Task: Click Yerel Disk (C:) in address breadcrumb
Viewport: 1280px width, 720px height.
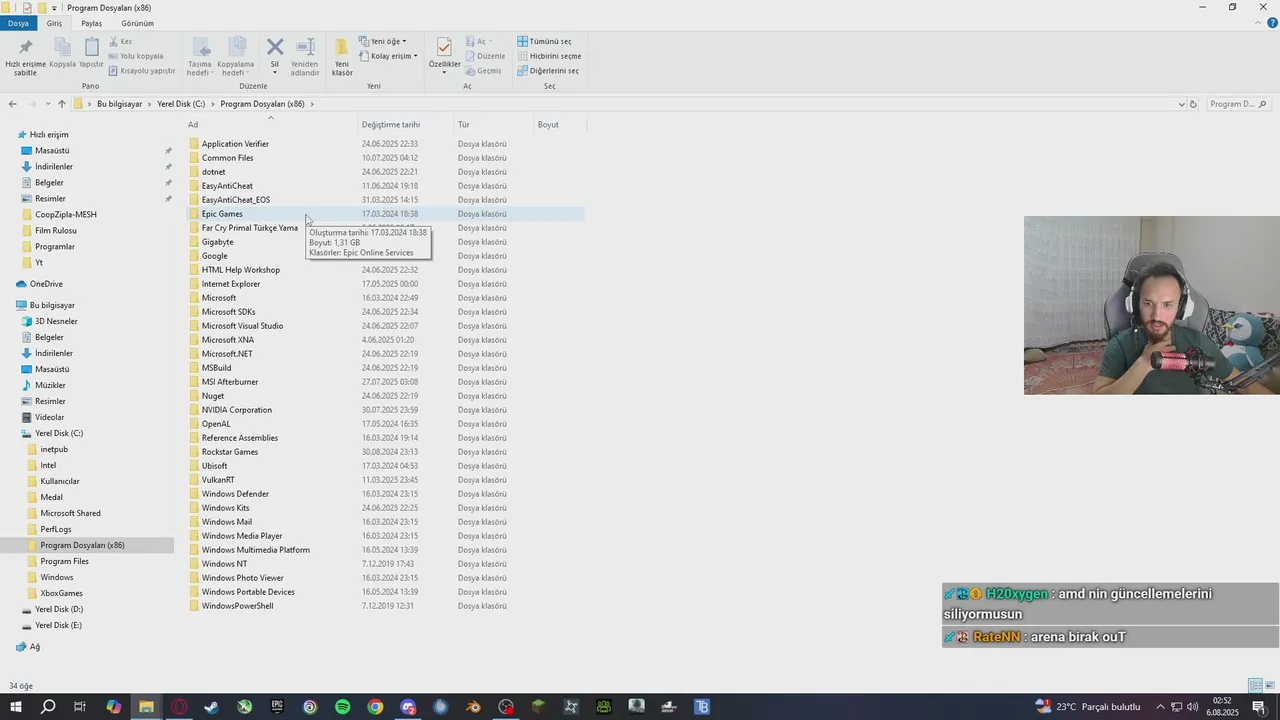Action: (181, 104)
